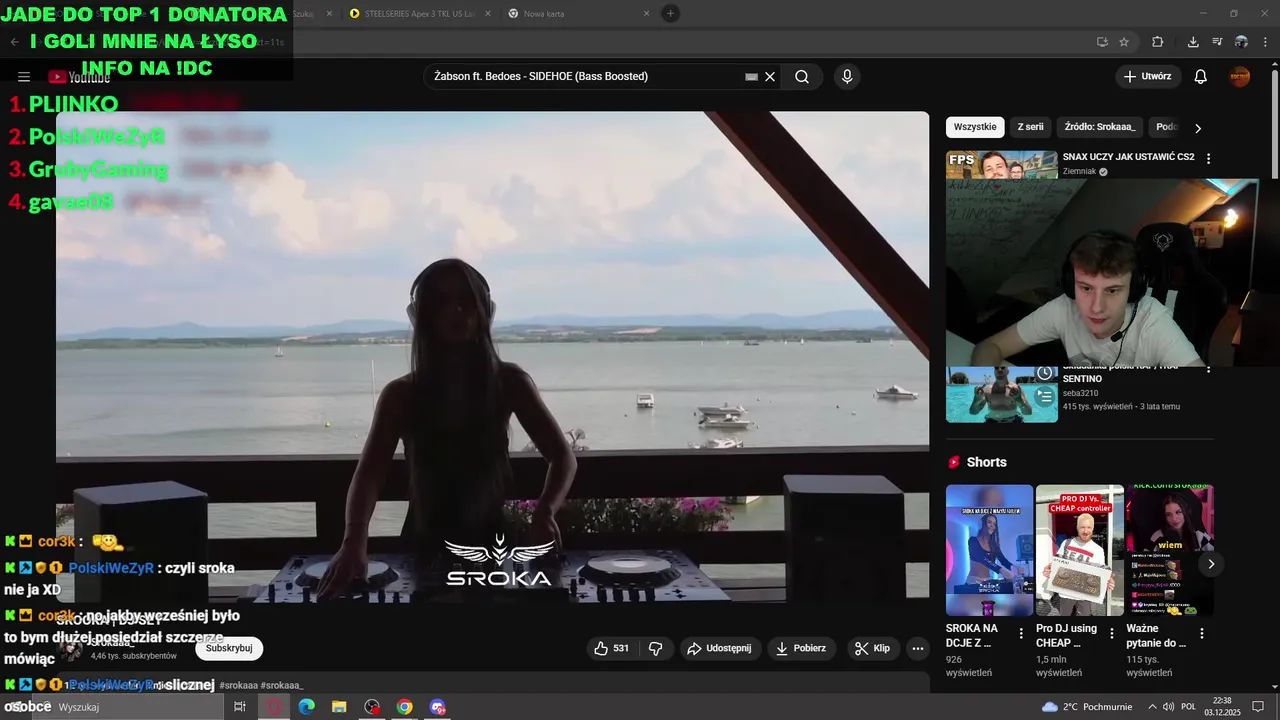Focus Windows Wyszukaj search box
This screenshot has width=1280, height=720.
click(130, 707)
